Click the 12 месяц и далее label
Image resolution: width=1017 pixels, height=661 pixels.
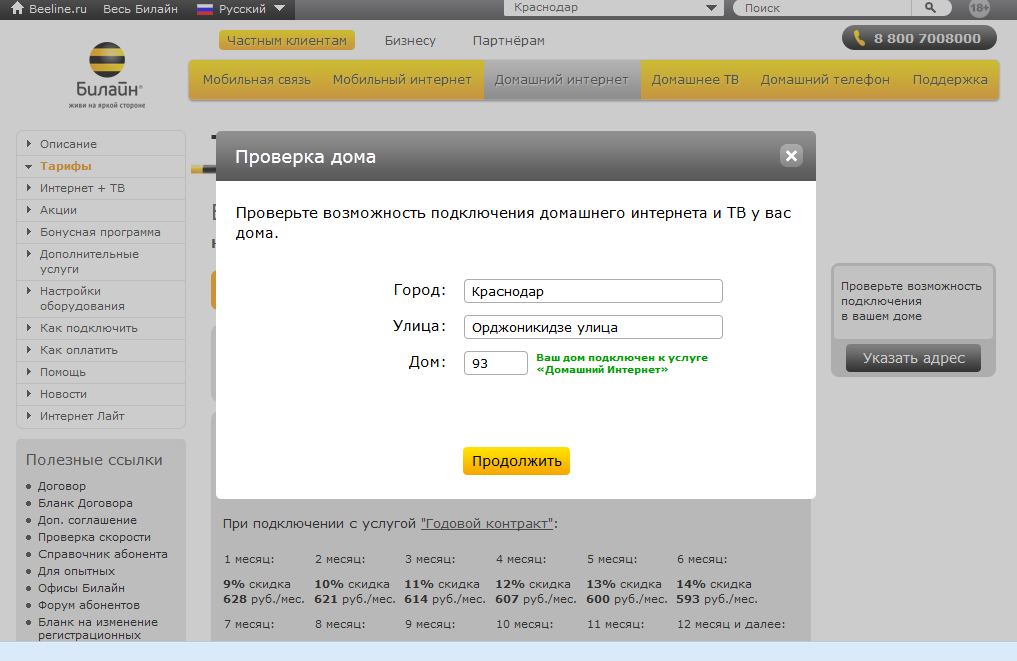pos(731,624)
